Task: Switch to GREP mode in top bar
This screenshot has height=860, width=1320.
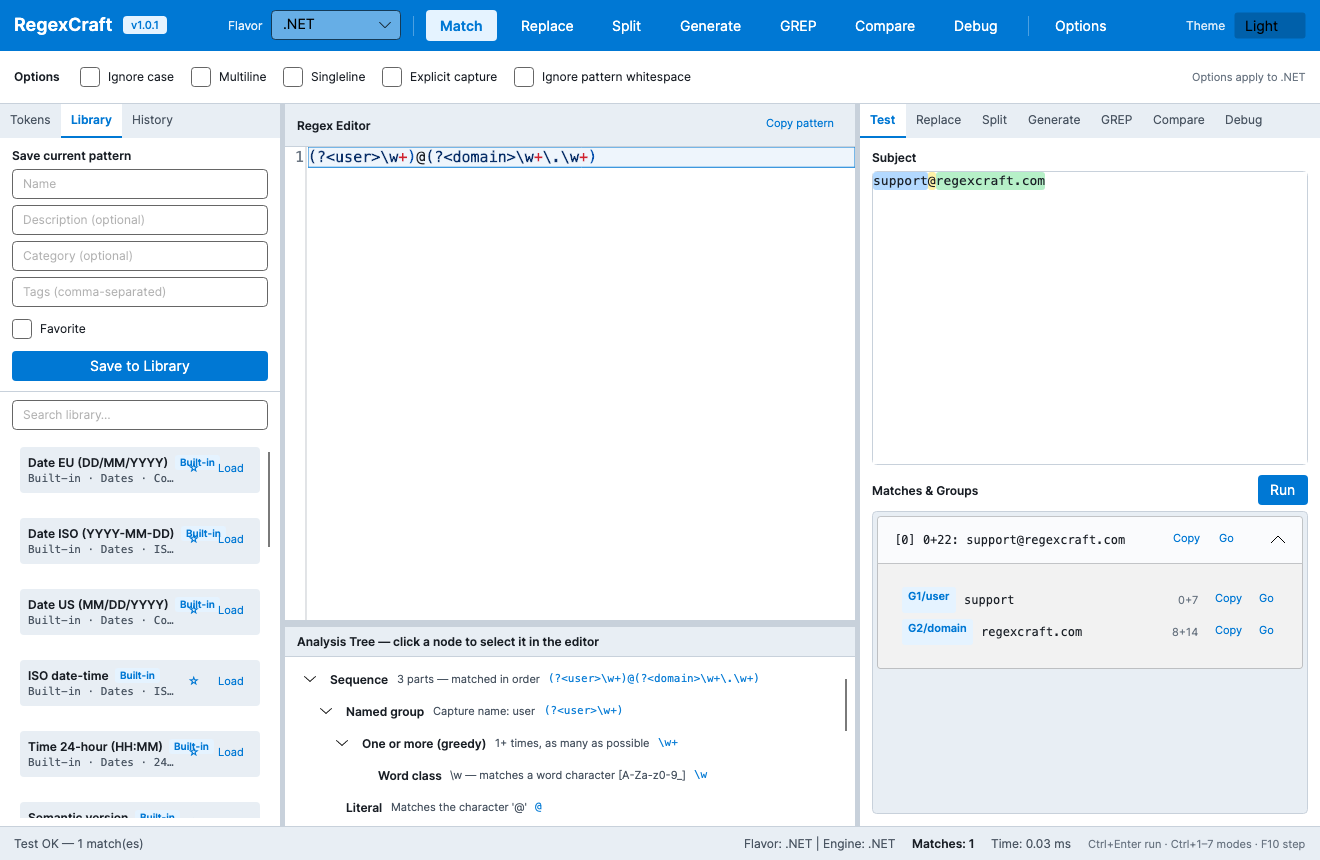Action: tap(798, 26)
